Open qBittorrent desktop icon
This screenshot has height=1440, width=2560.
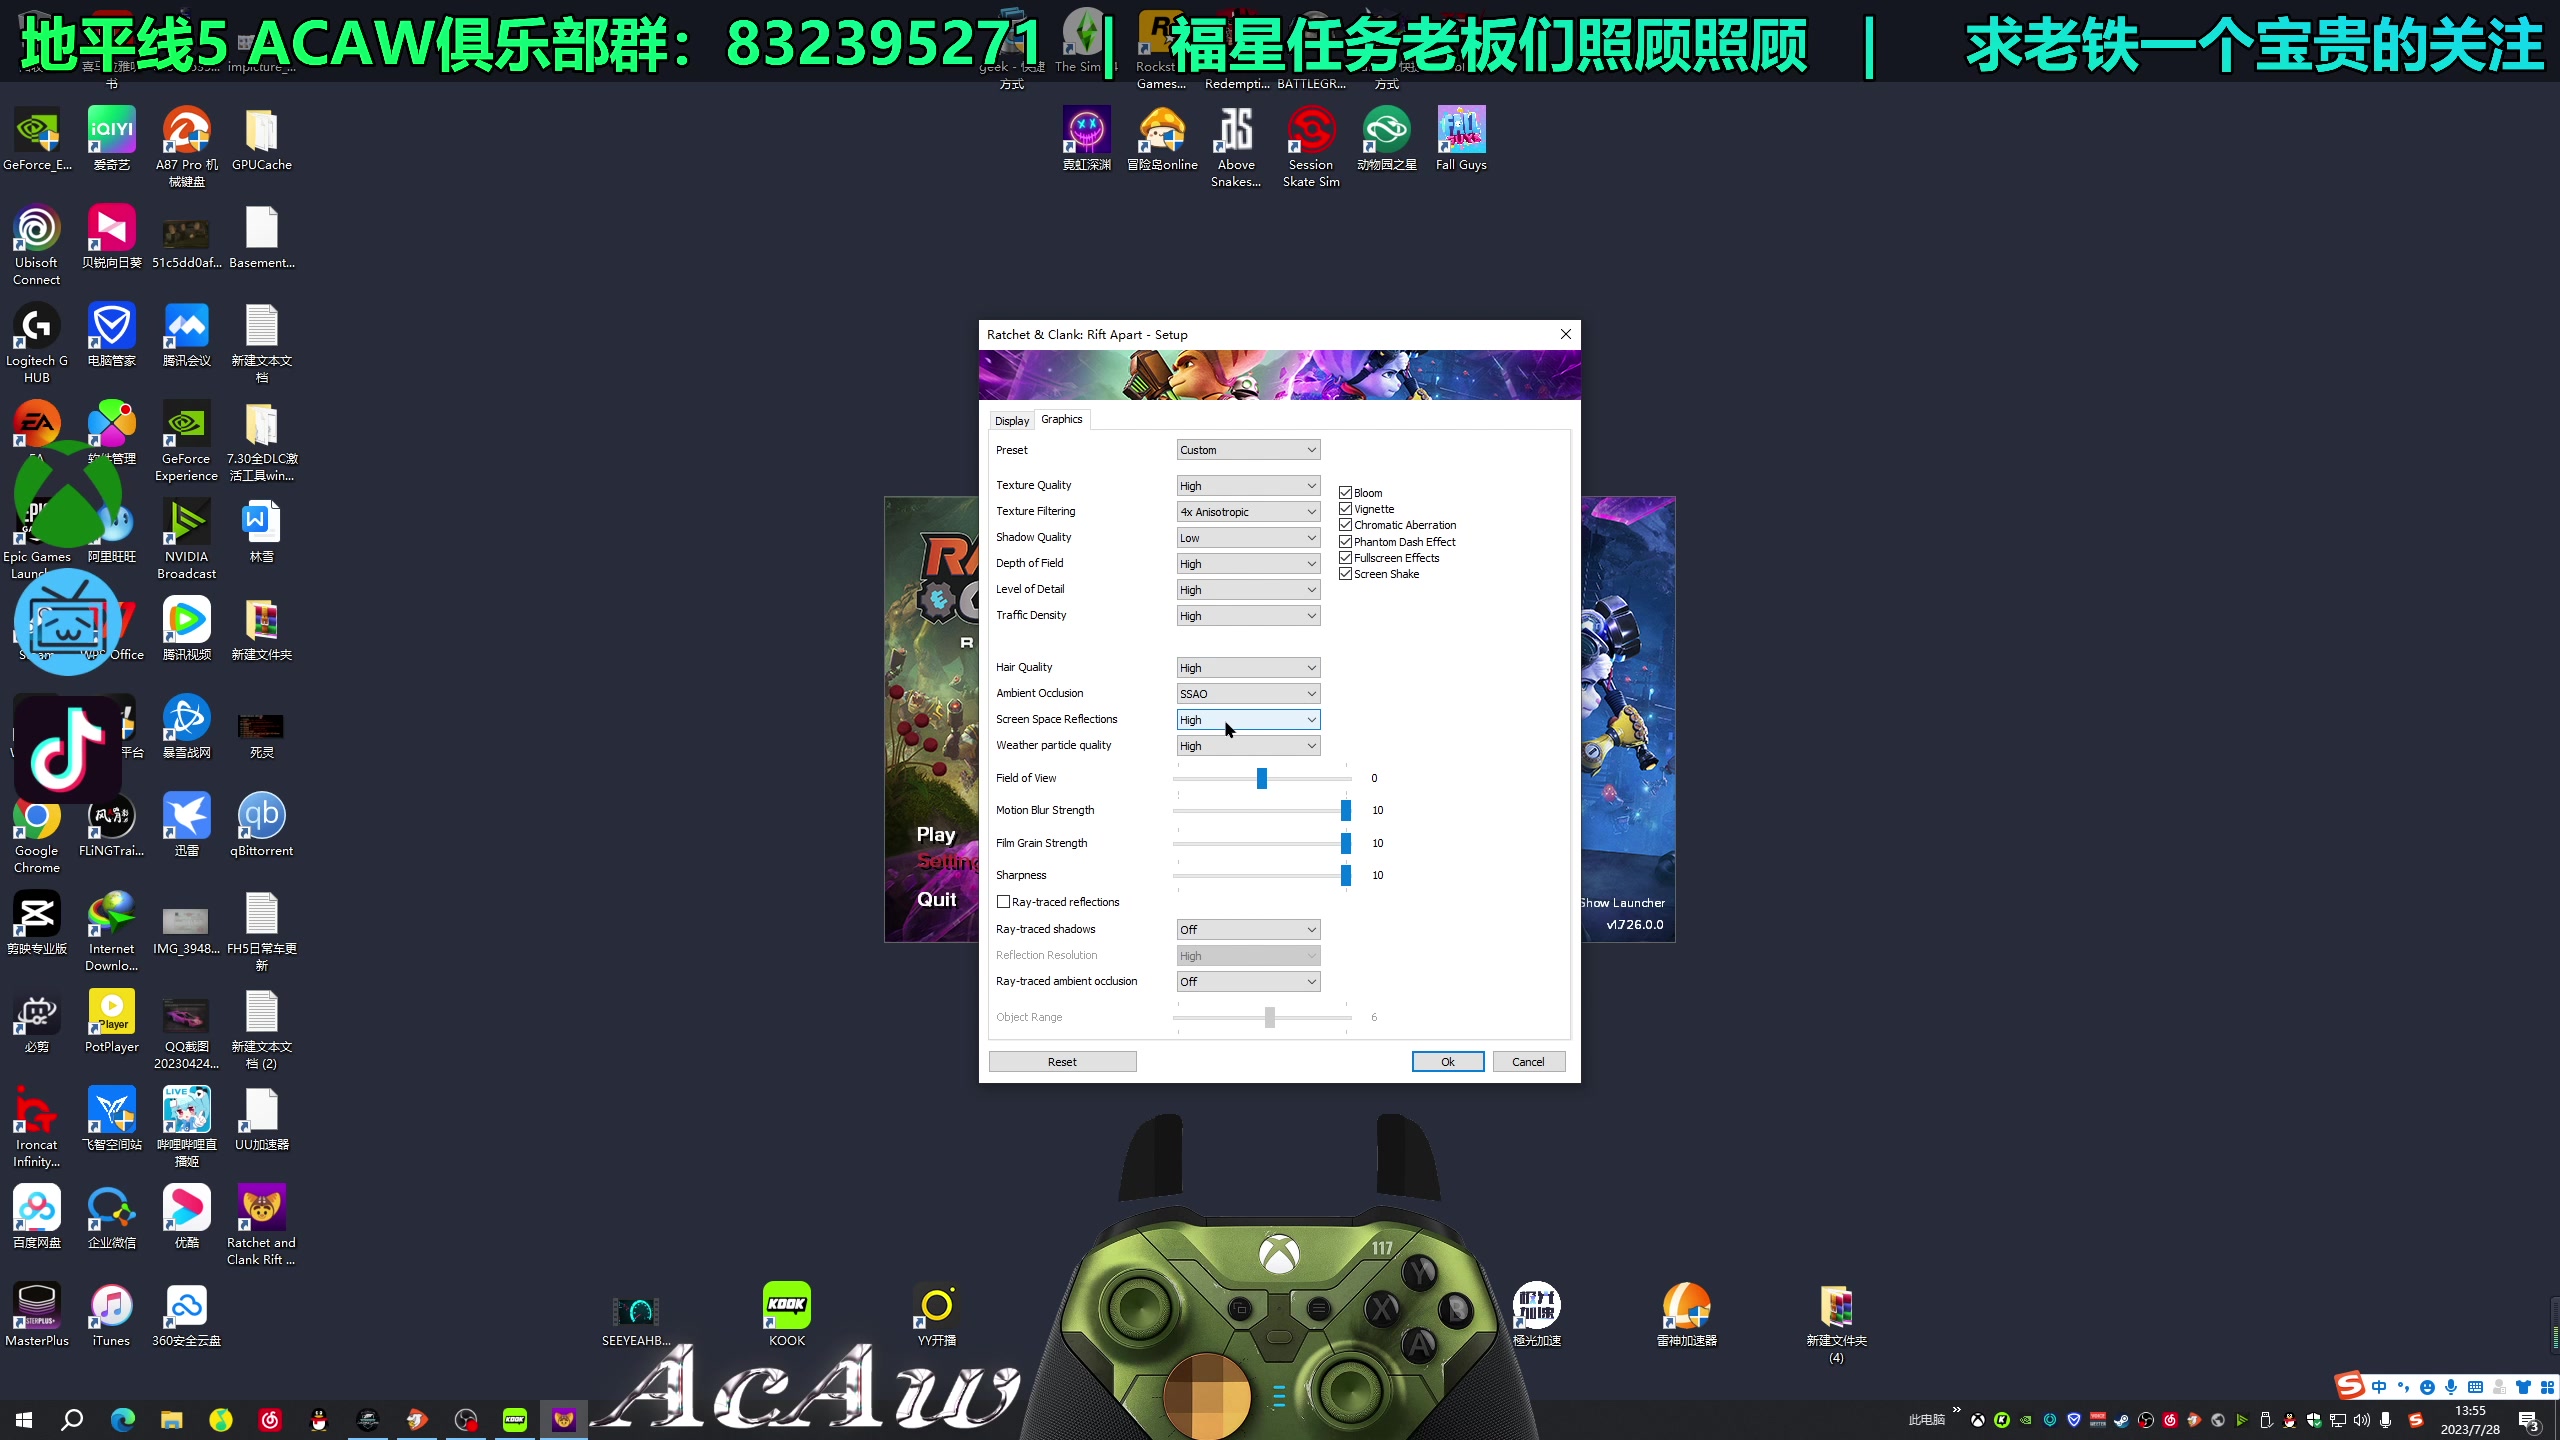click(261, 825)
